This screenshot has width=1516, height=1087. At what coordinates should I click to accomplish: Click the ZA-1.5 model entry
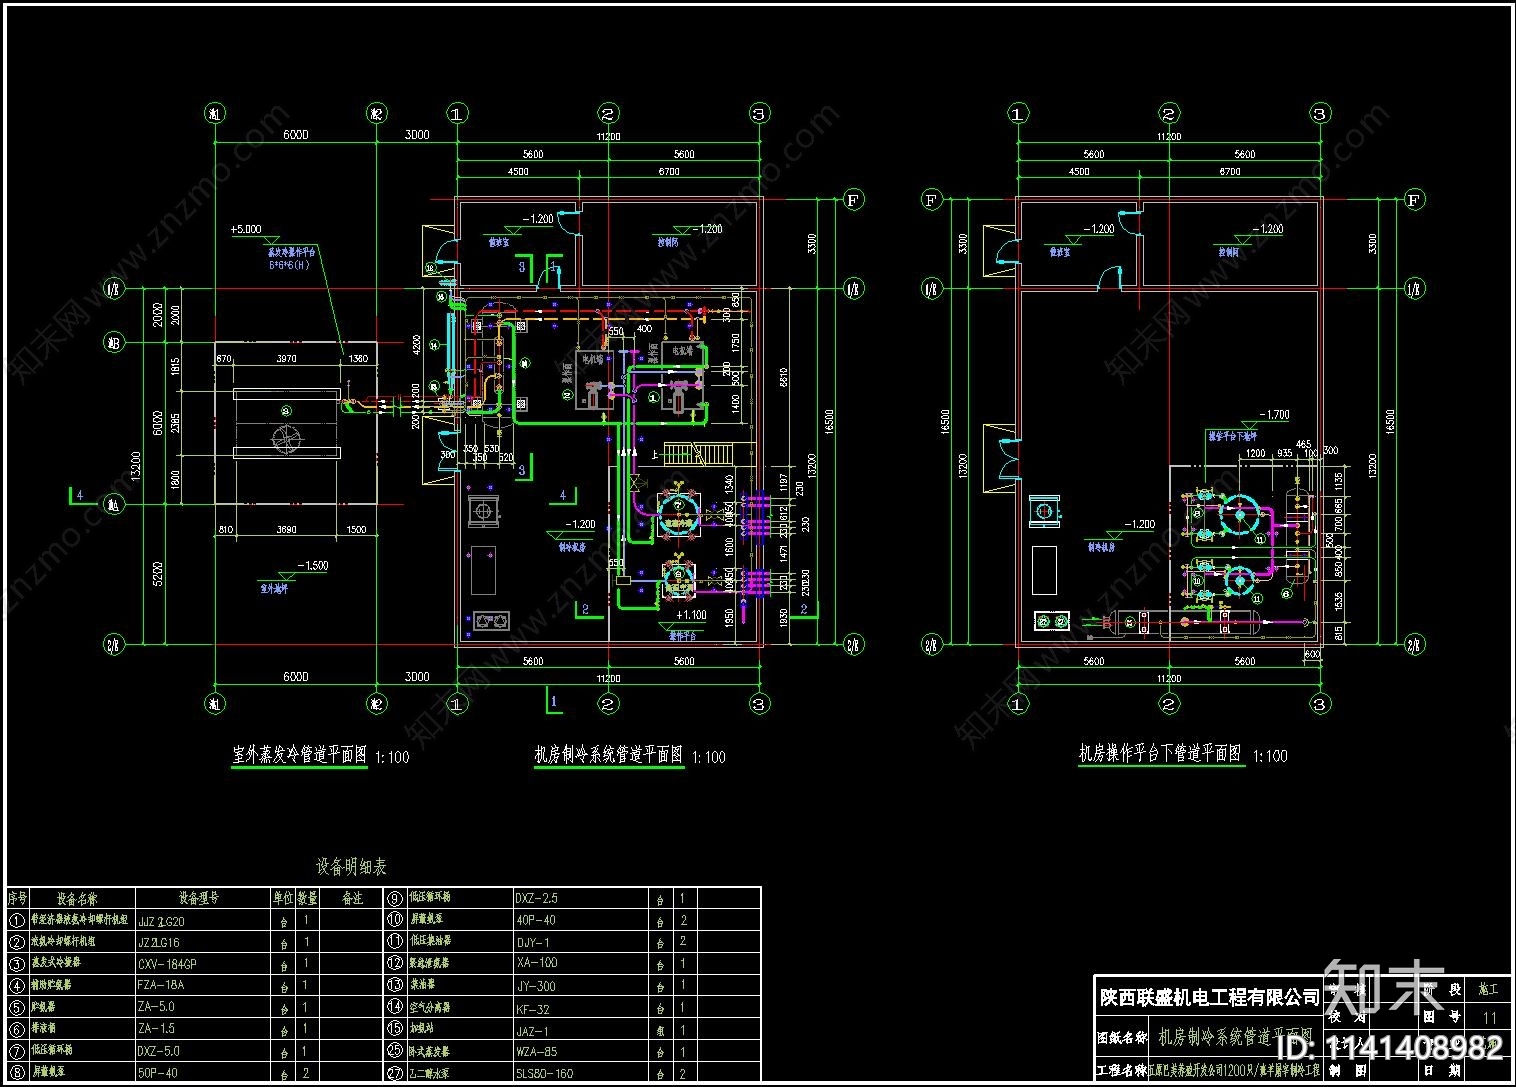(x=155, y=1029)
